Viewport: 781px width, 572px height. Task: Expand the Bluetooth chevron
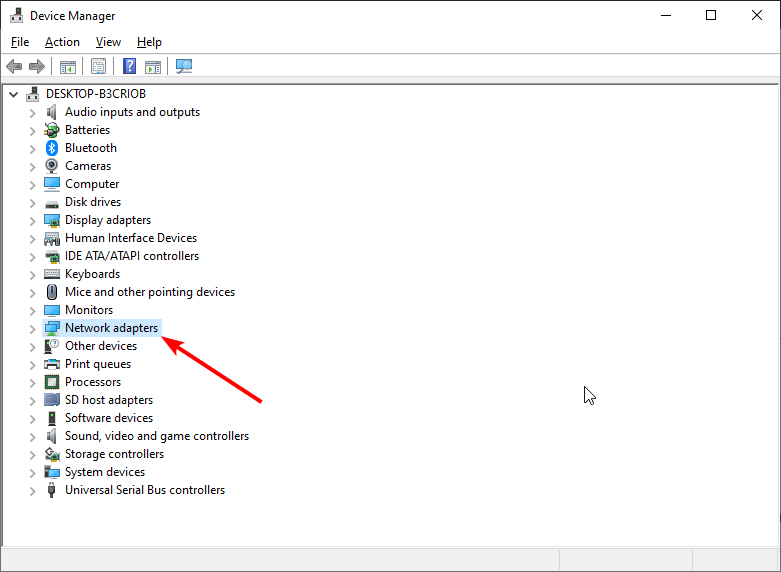pyautogui.click(x=32, y=149)
